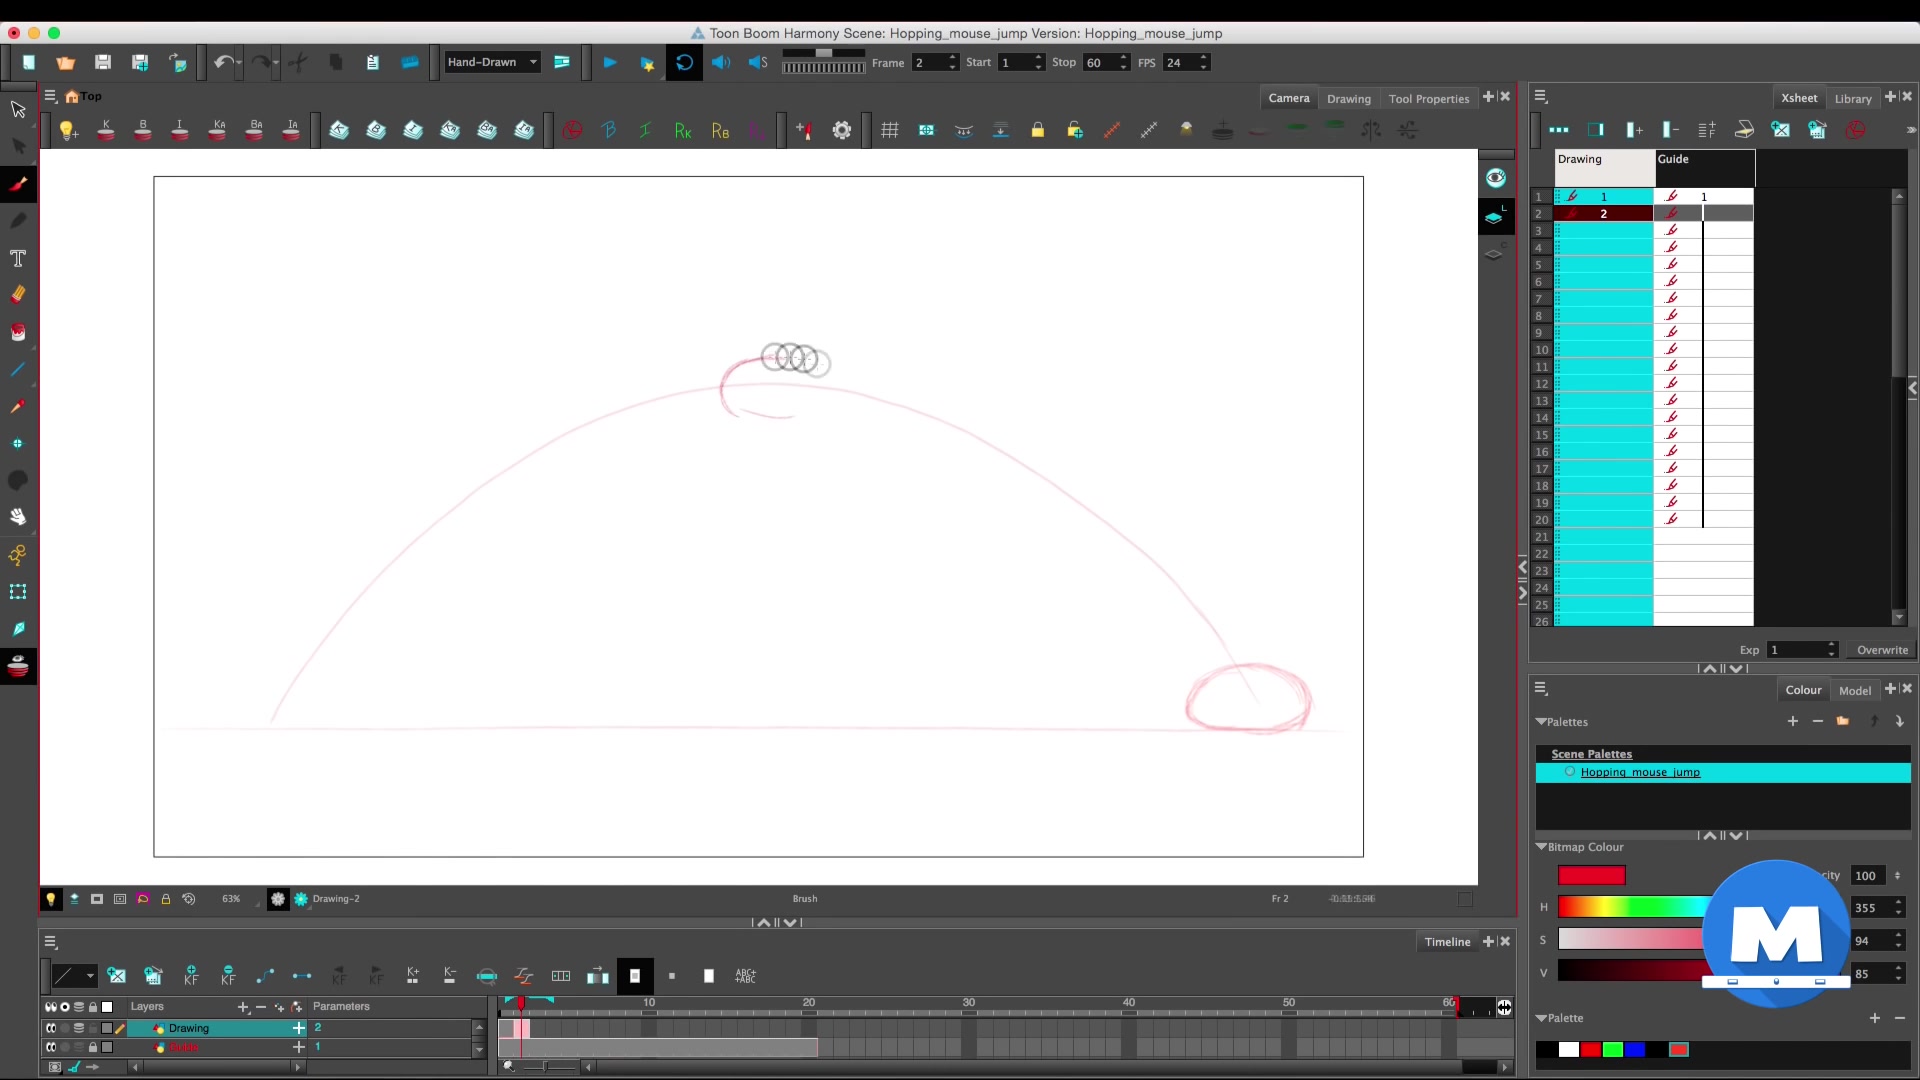Viewport: 1920px width, 1080px height.
Task: Select the Paint bucket tool
Action: (18, 332)
